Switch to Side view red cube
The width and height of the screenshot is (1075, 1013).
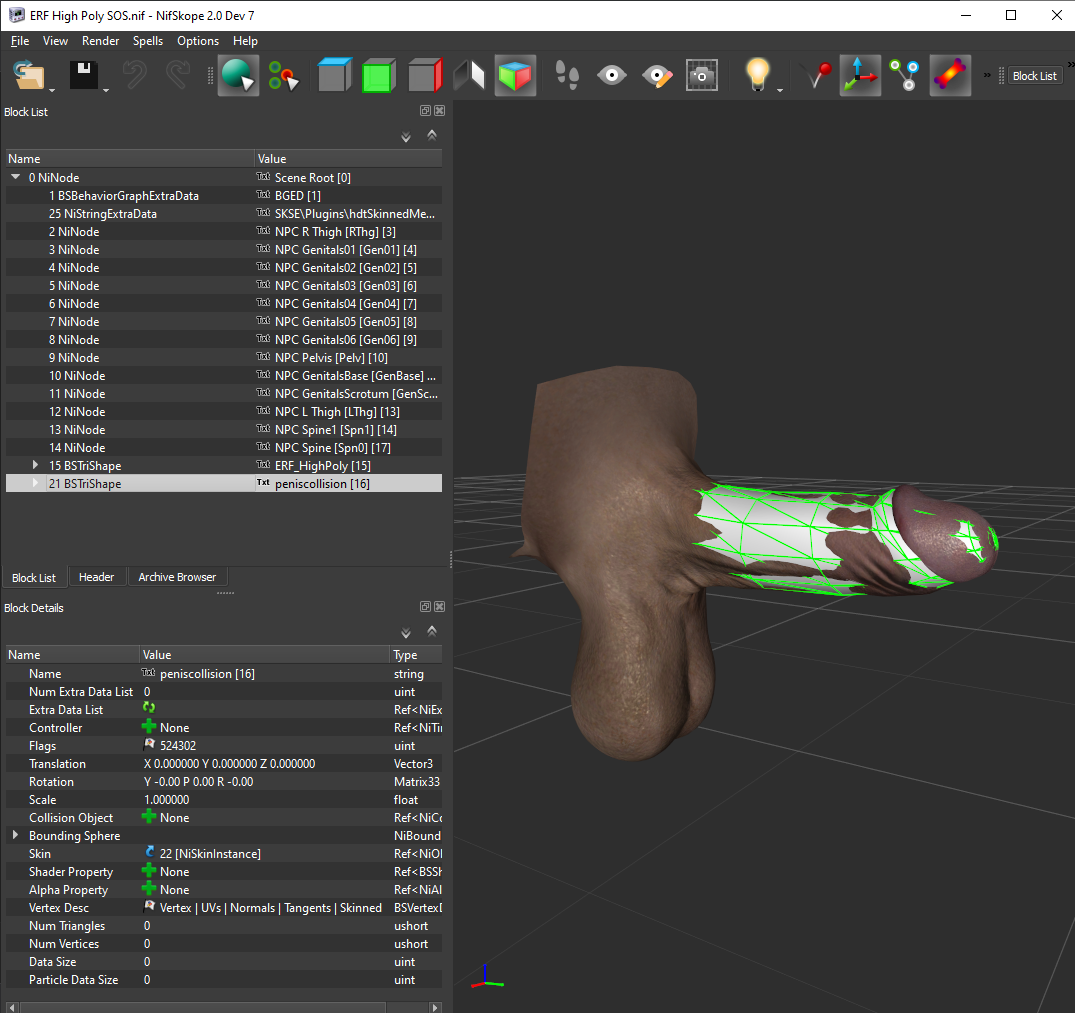(x=425, y=75)
